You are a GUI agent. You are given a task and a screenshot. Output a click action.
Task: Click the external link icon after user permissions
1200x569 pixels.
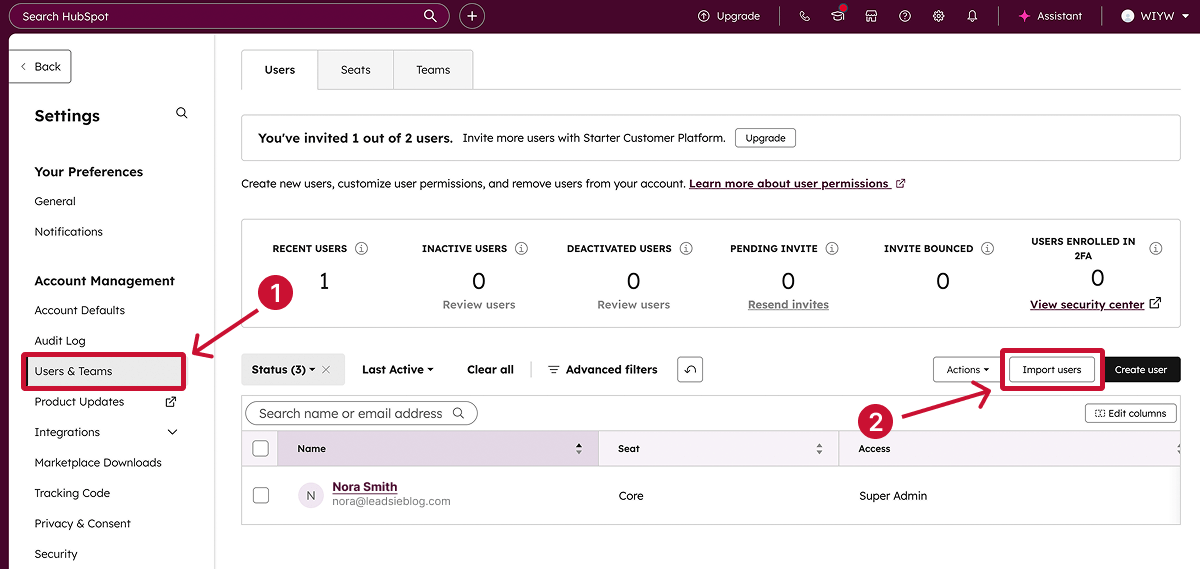[x=901, y=184]
